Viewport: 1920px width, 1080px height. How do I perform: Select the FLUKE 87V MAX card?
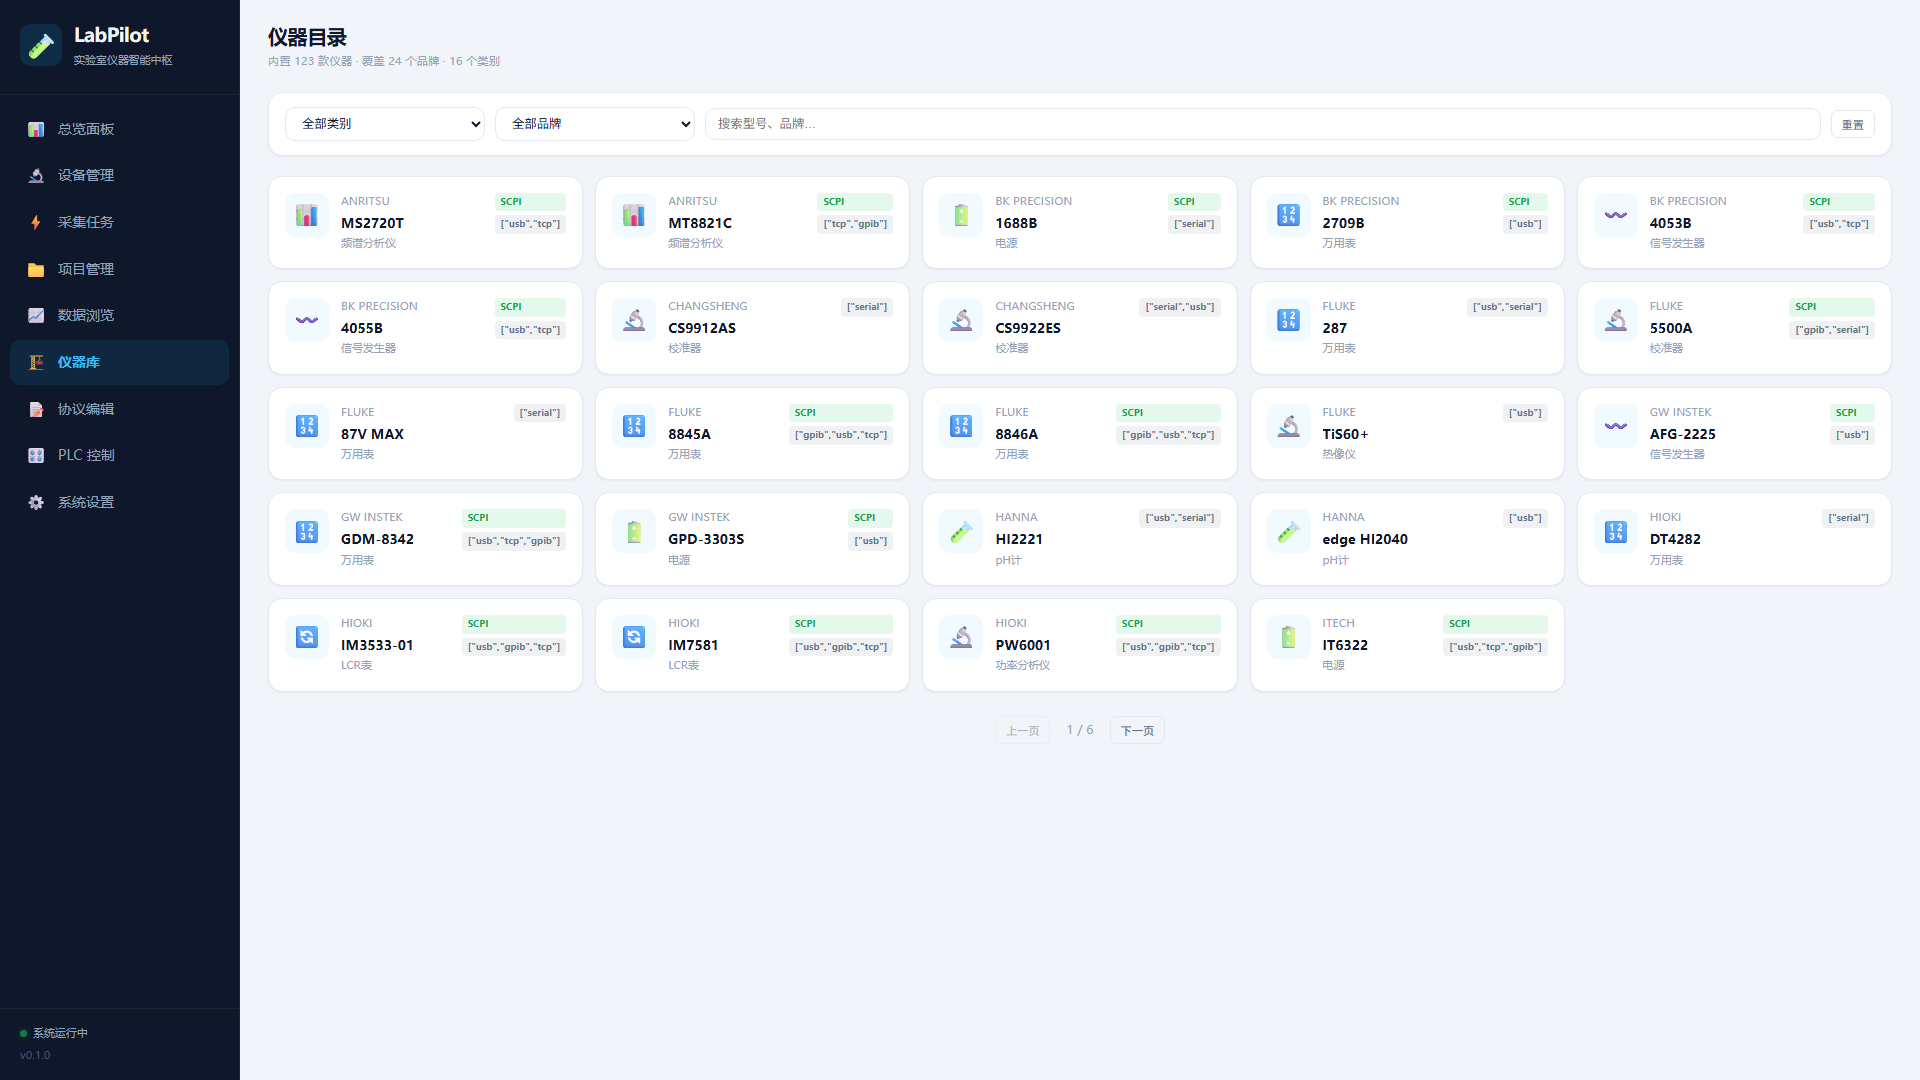pyautogui.click(x=425, y=433)
